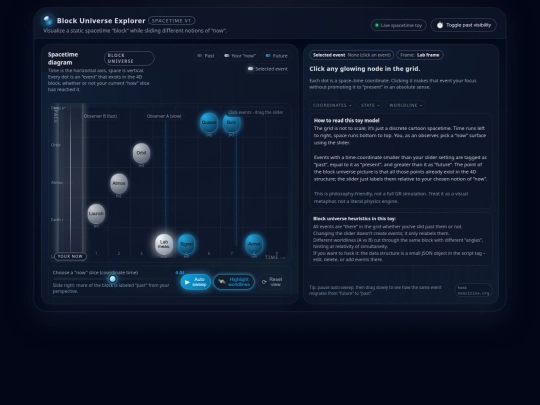
Task: Click the Frame: Lab frame pill
Action: tap(420, 55)
